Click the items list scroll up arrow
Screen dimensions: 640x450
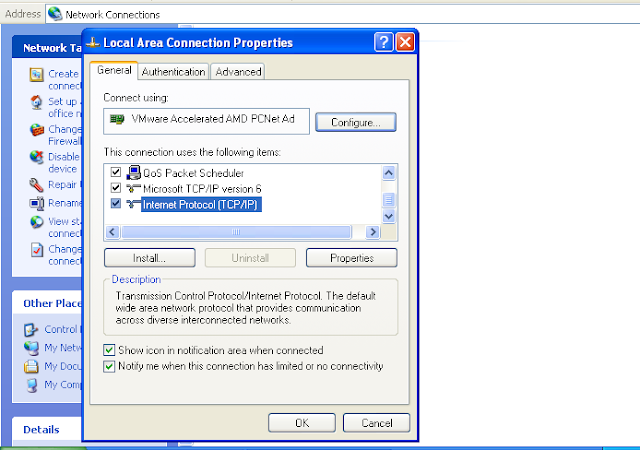point(389,173)
